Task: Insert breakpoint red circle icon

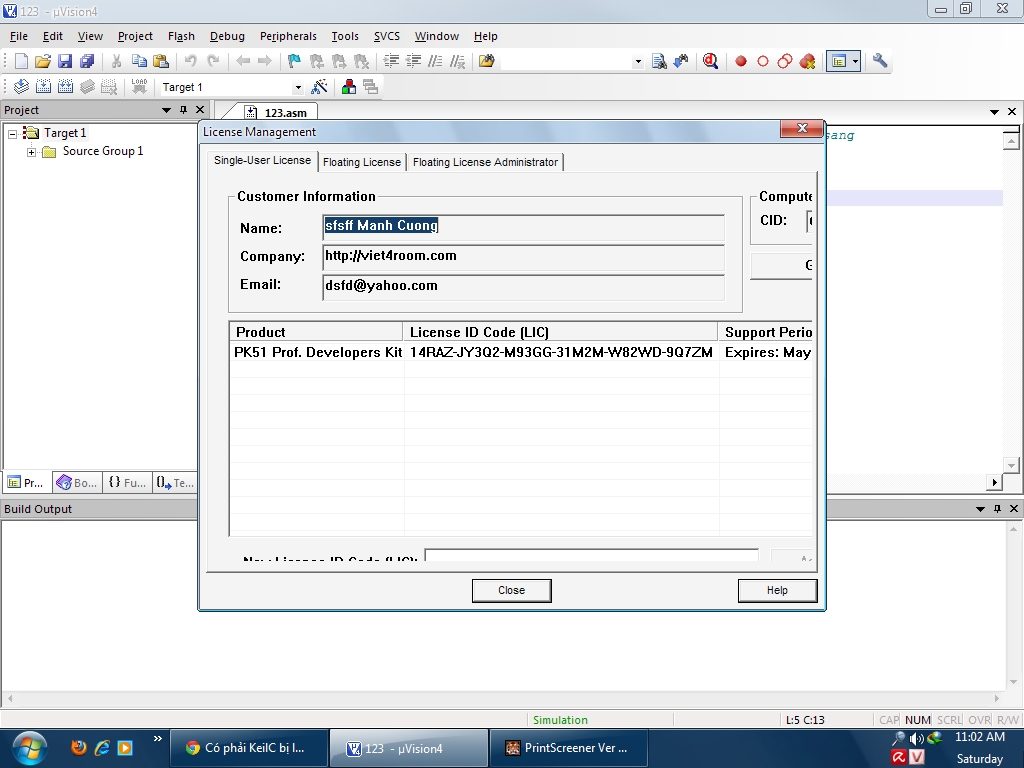Action: pos(741,61)
